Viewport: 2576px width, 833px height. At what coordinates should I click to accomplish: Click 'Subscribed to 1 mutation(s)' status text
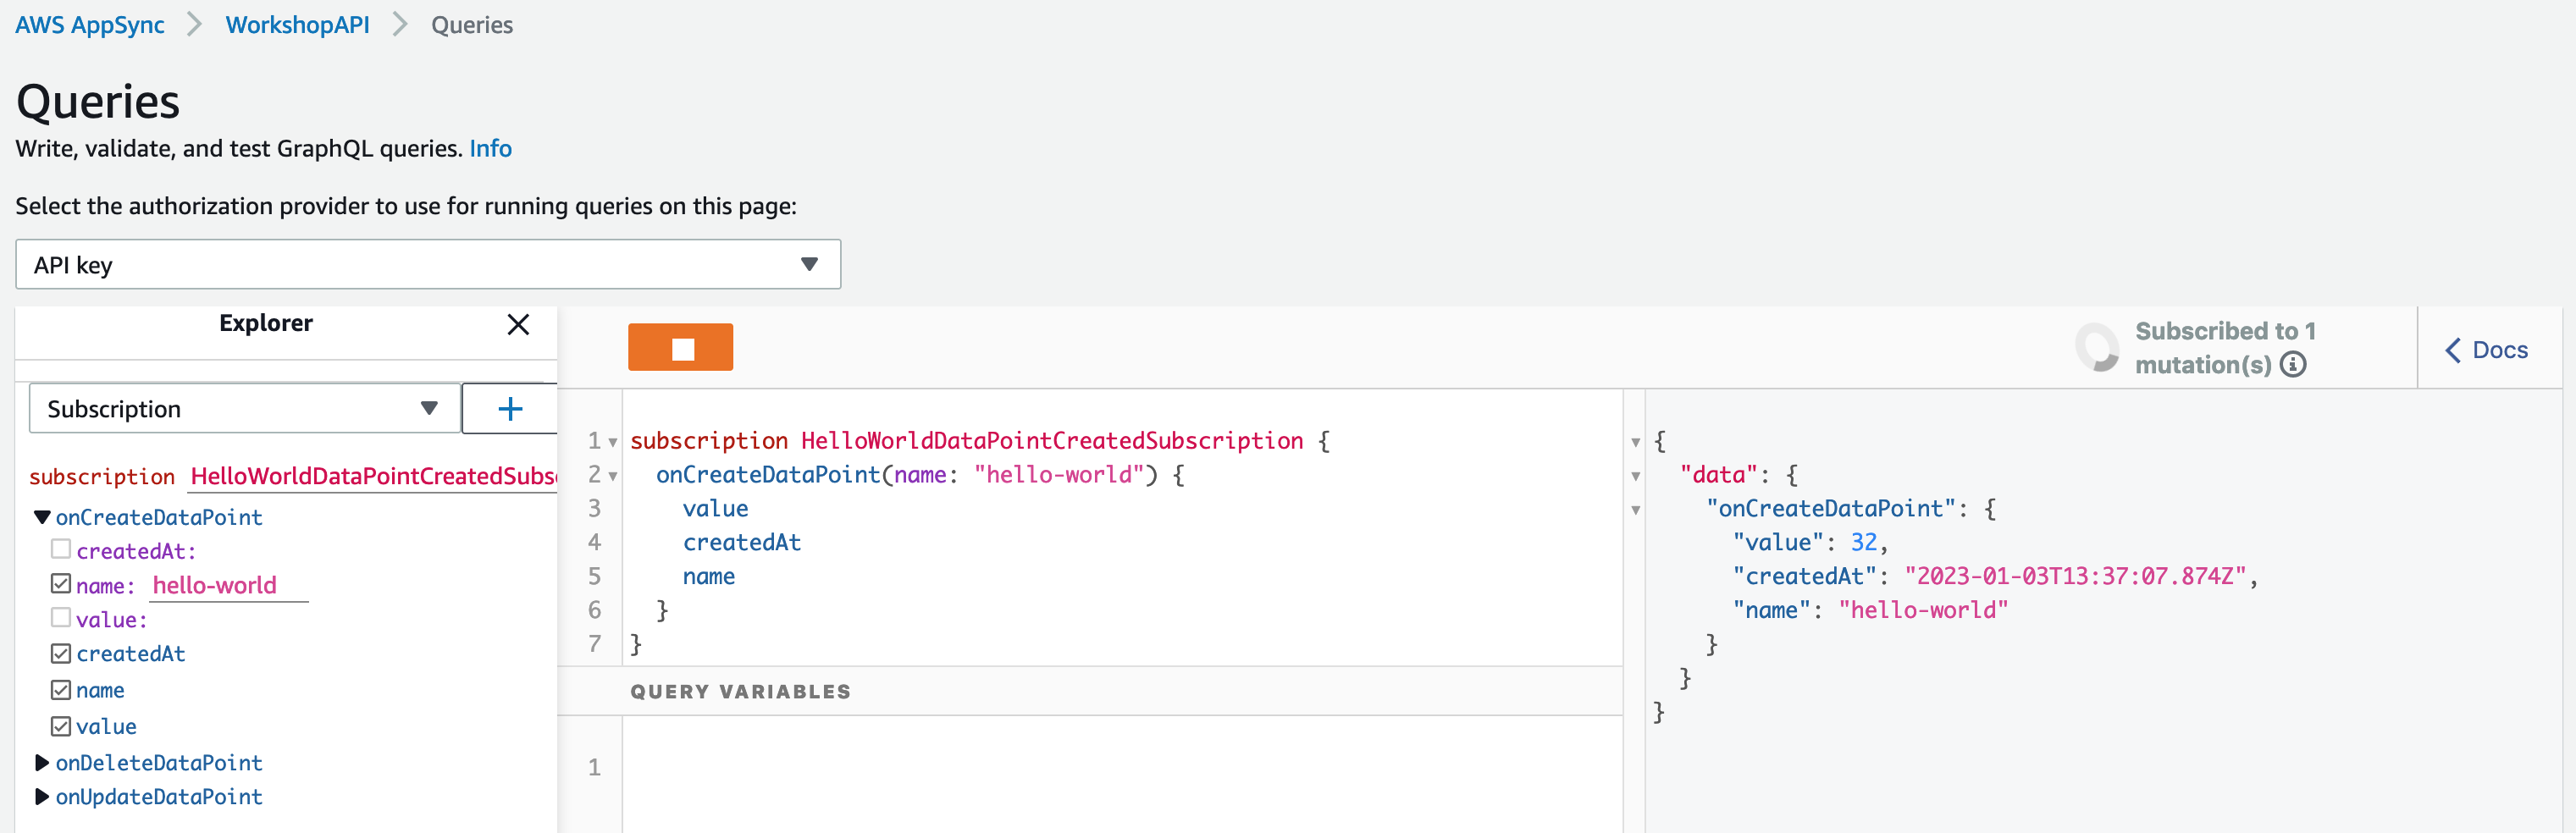(2225, 347)
